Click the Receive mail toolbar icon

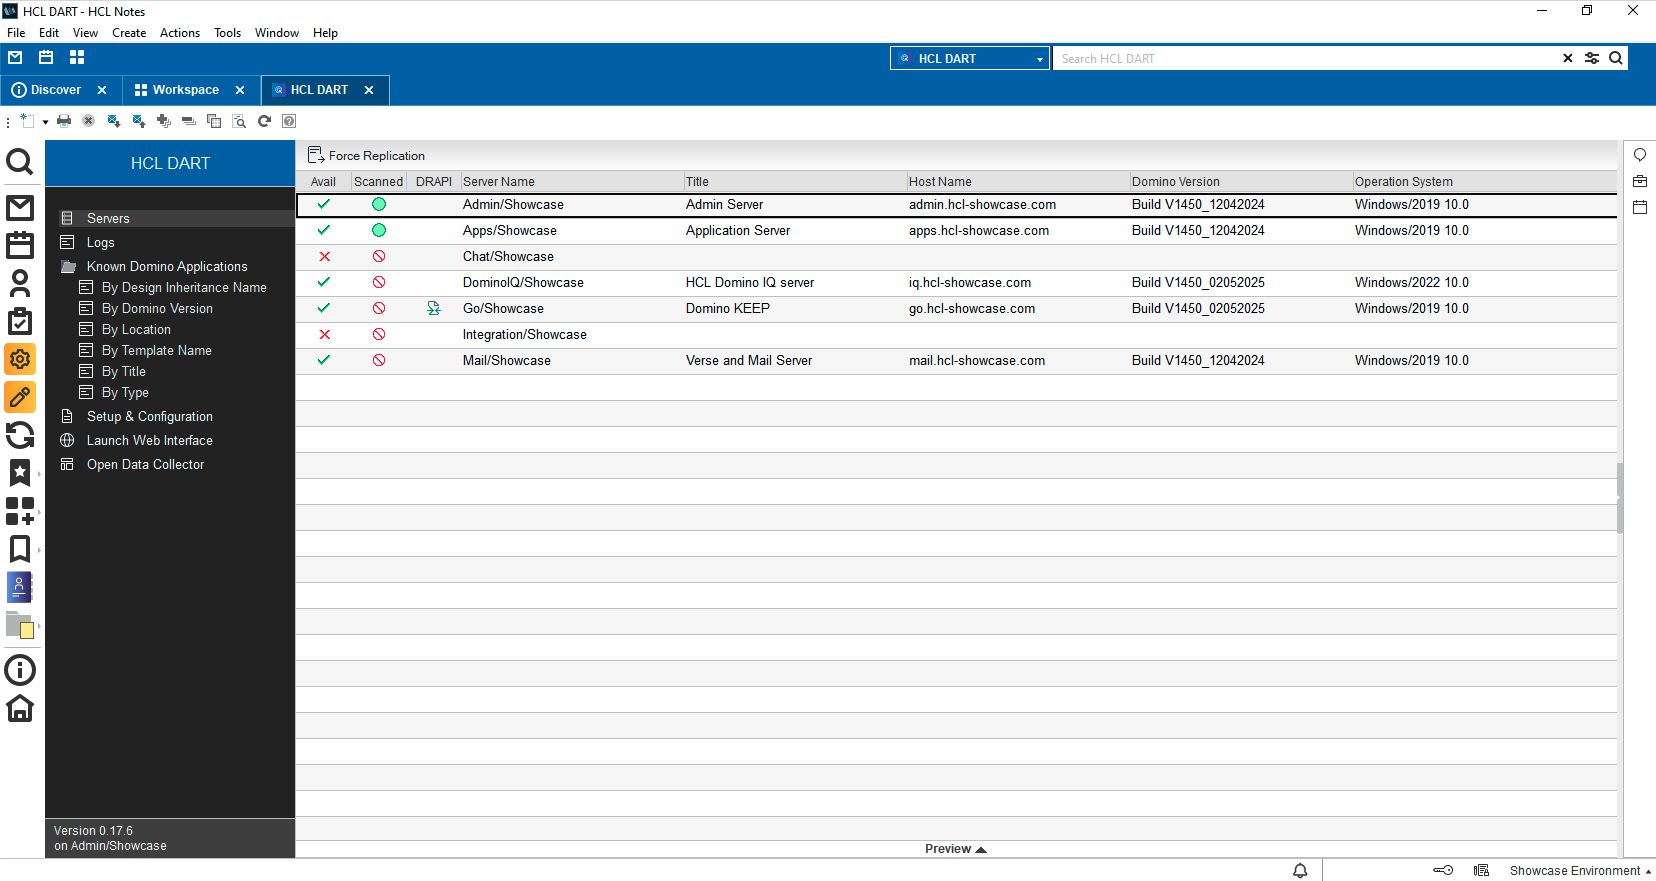coord(114,121)
